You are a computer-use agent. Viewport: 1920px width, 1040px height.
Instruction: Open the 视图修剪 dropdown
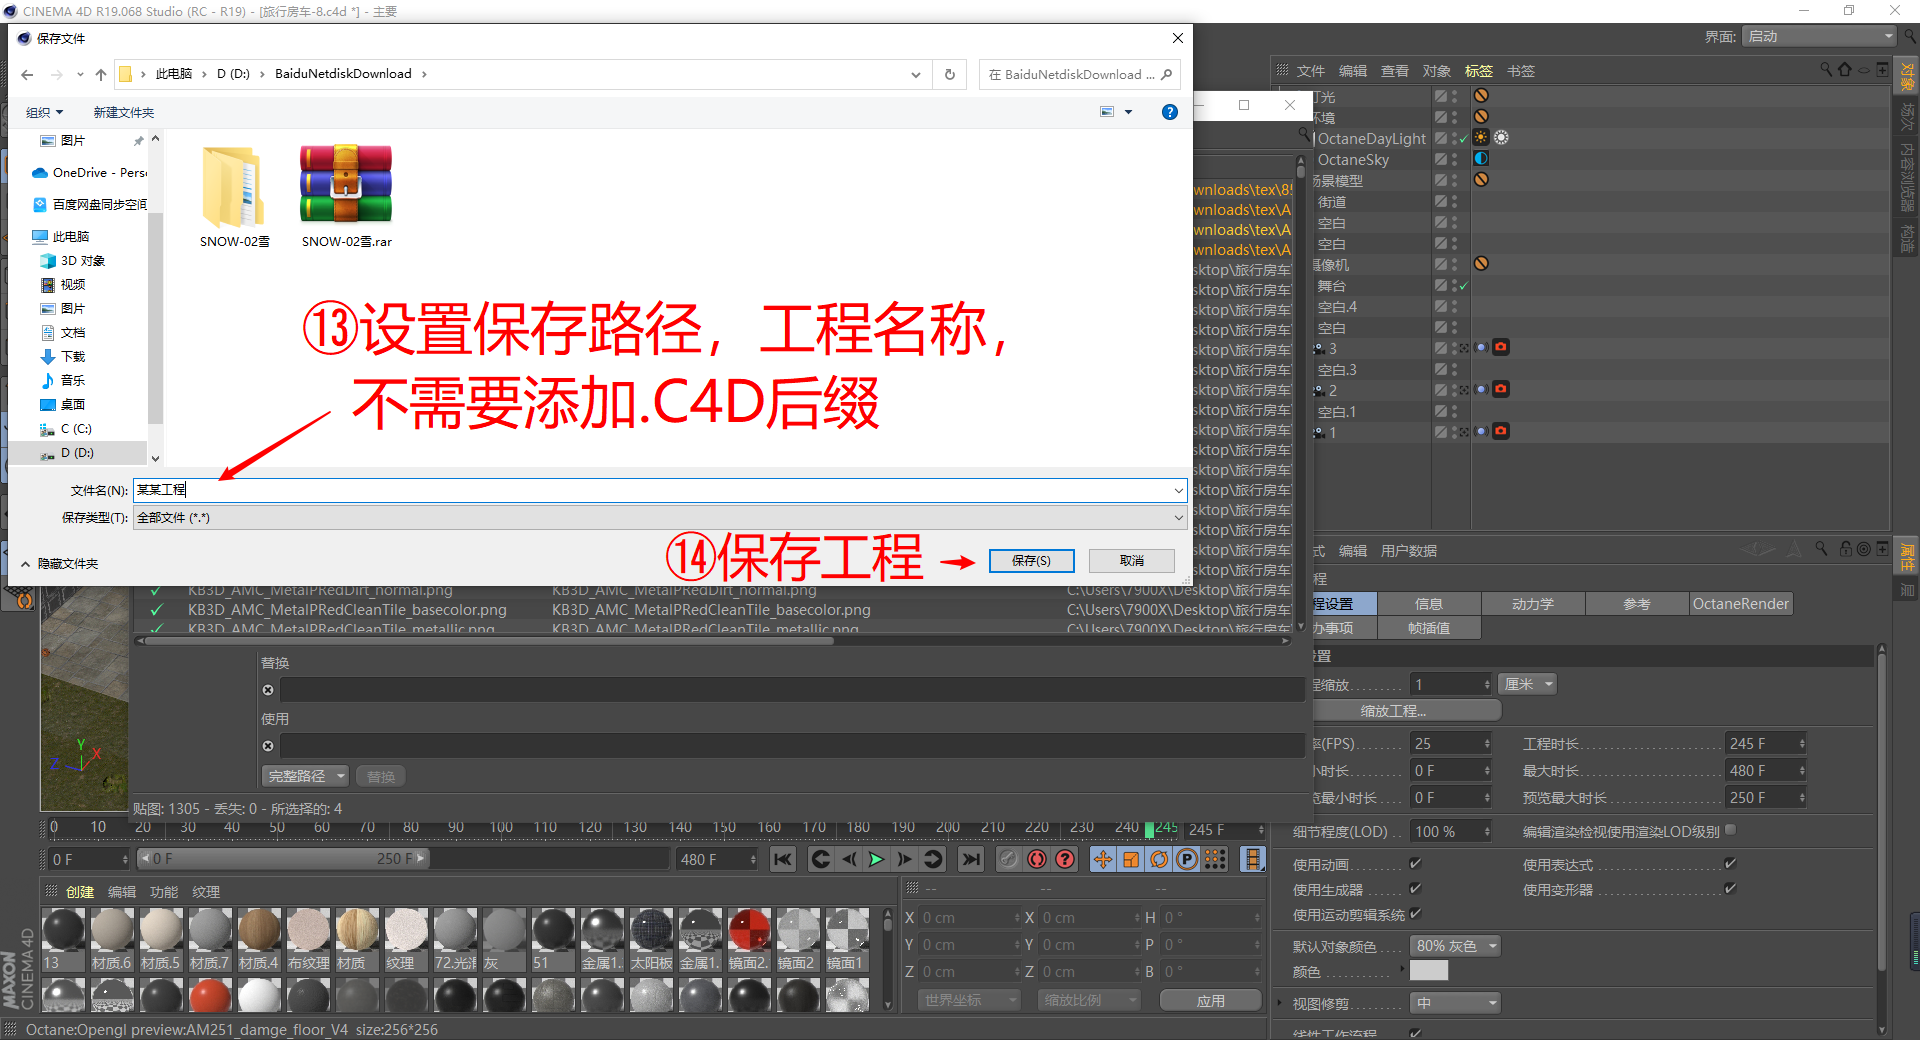click(1455, 1003)
